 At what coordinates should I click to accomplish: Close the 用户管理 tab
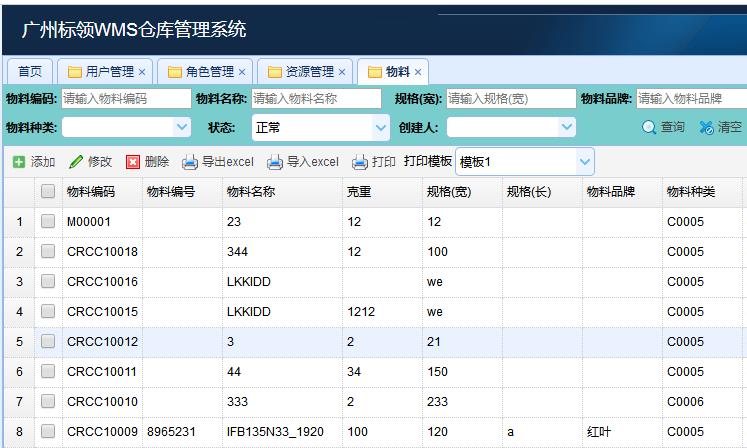142,72
